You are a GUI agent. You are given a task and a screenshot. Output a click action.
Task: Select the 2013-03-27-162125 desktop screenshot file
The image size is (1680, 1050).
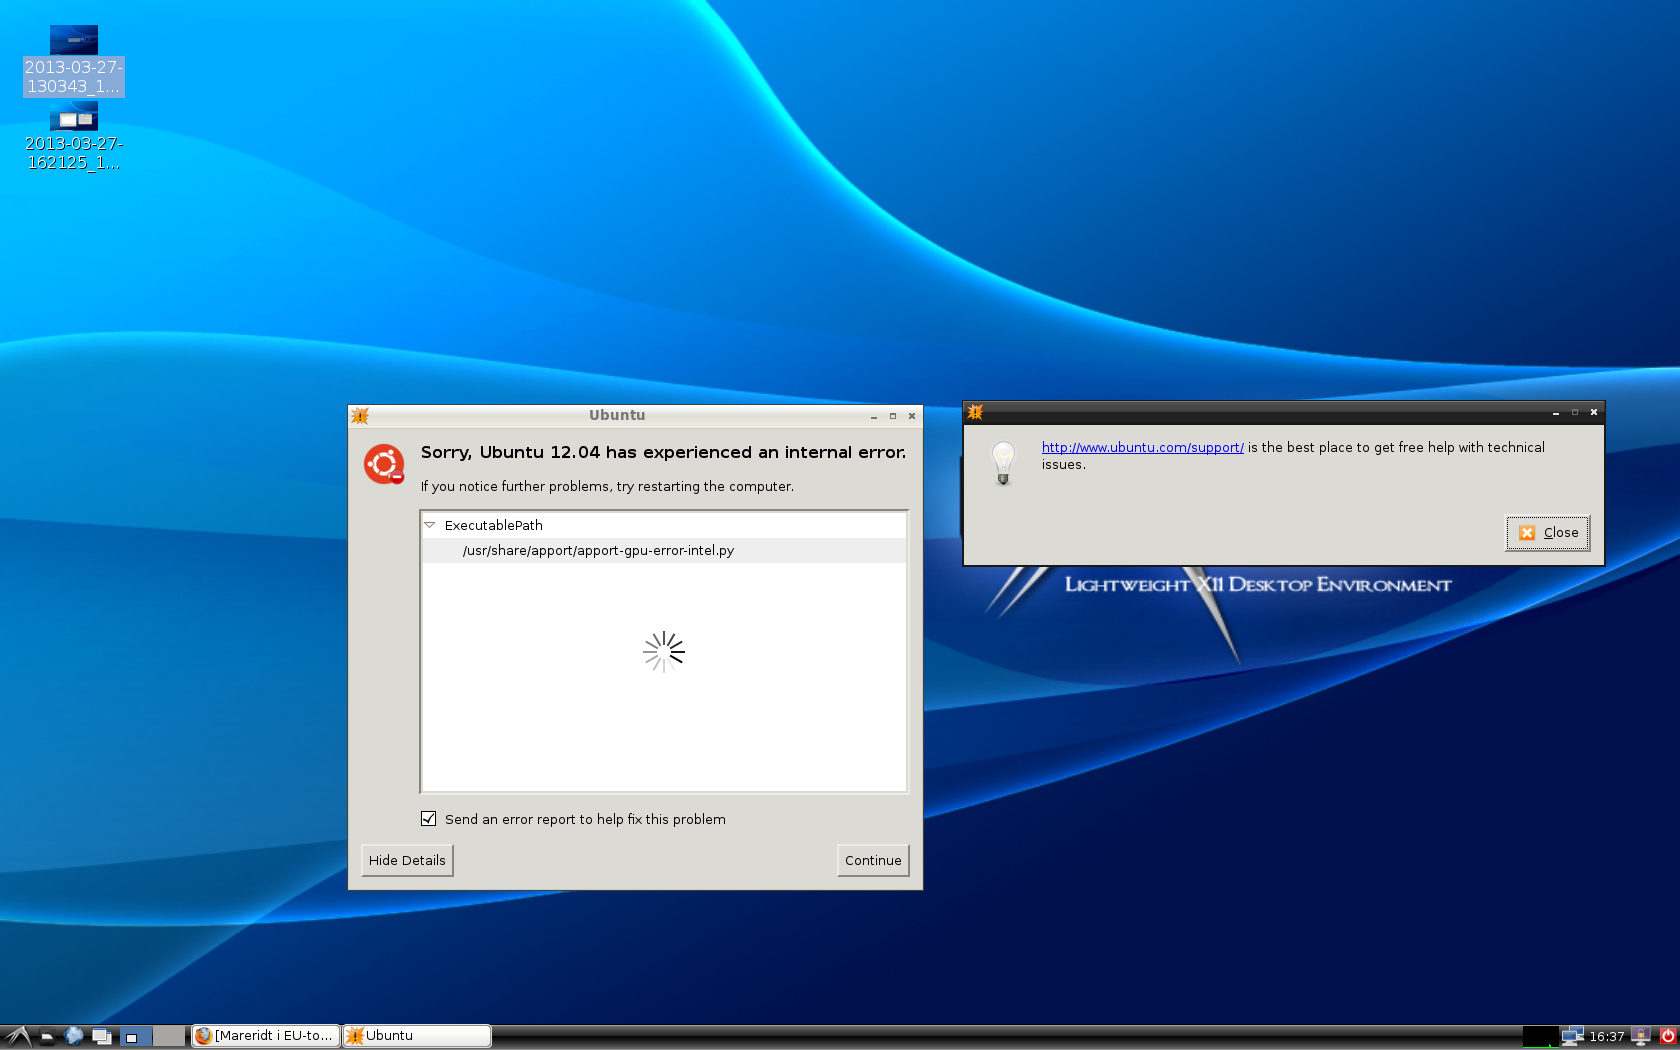click(74, 137)
